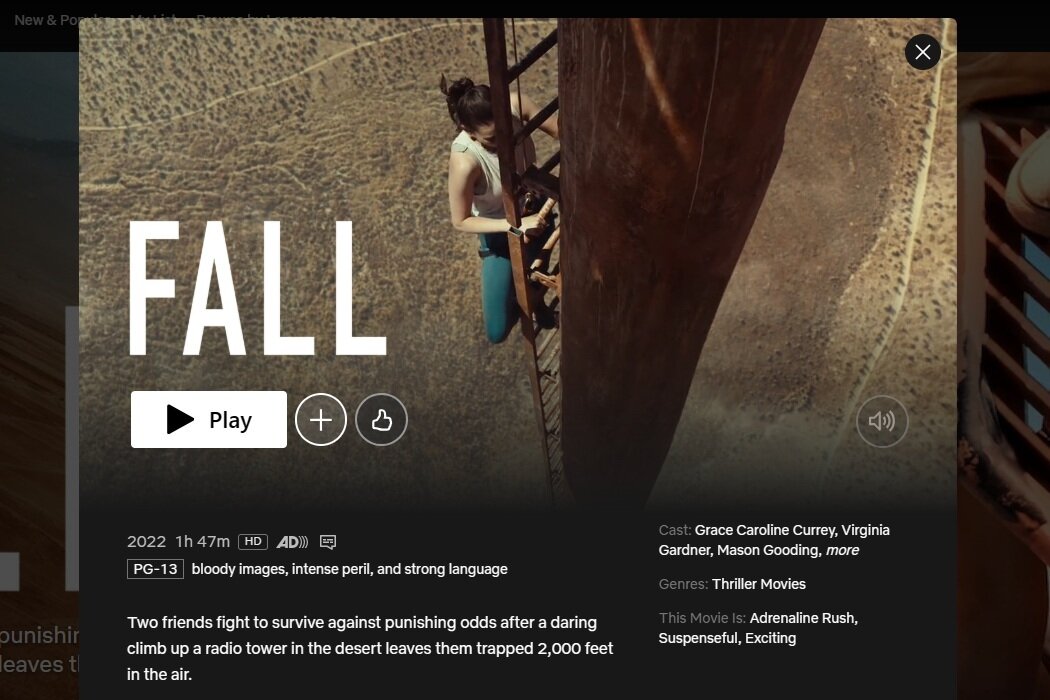Image resolution: width=1050 pixels, height=700 pixels.
Task: Open Virginia Gardner cast link
Action: pyautogui.click(x=774, y=541)
